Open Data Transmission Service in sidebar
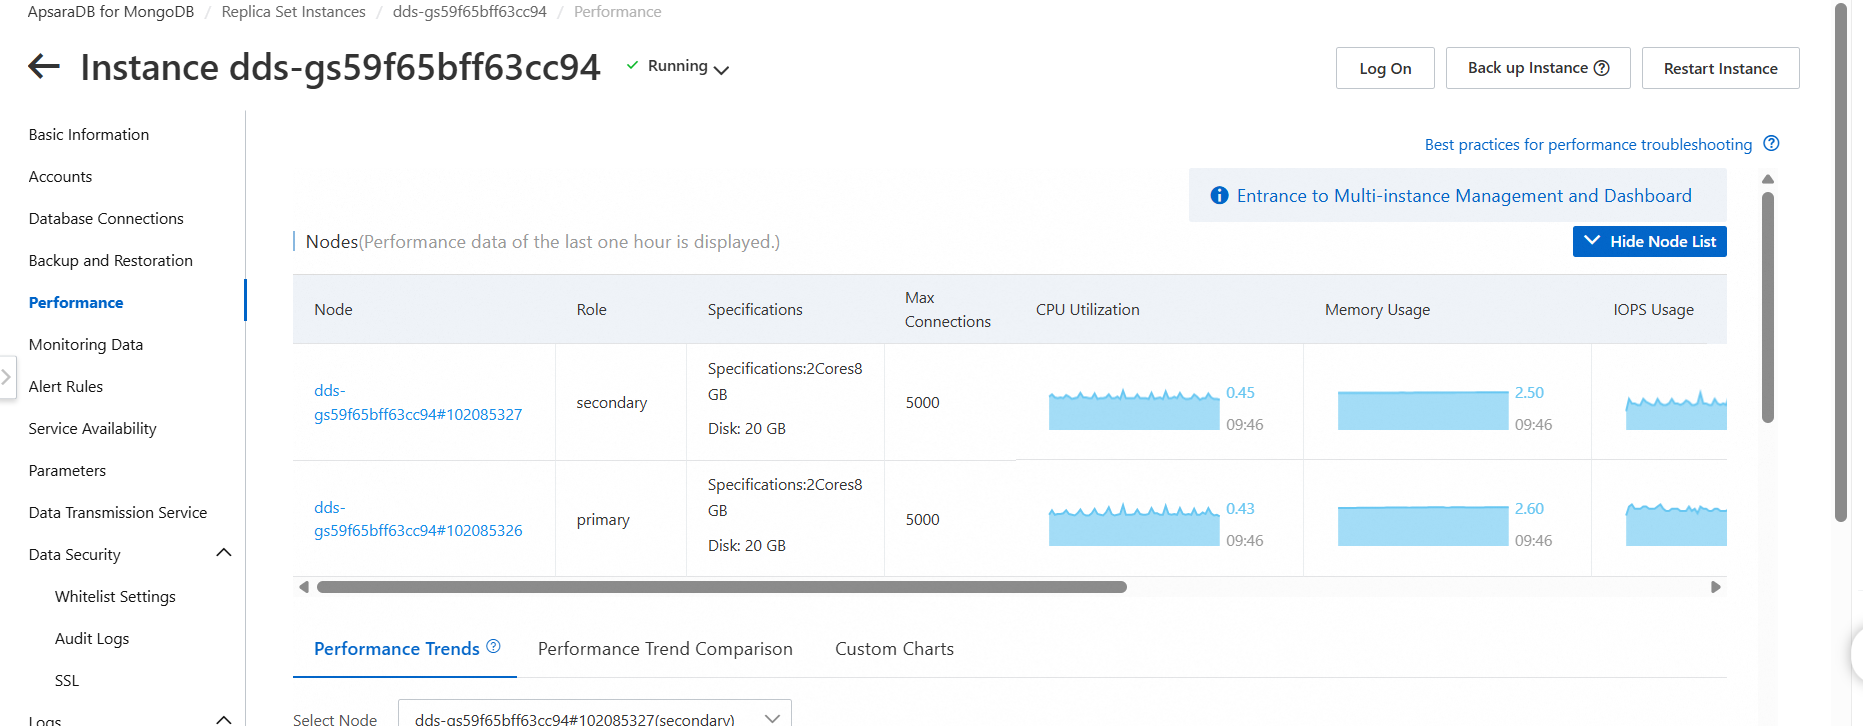 point(118,512)
